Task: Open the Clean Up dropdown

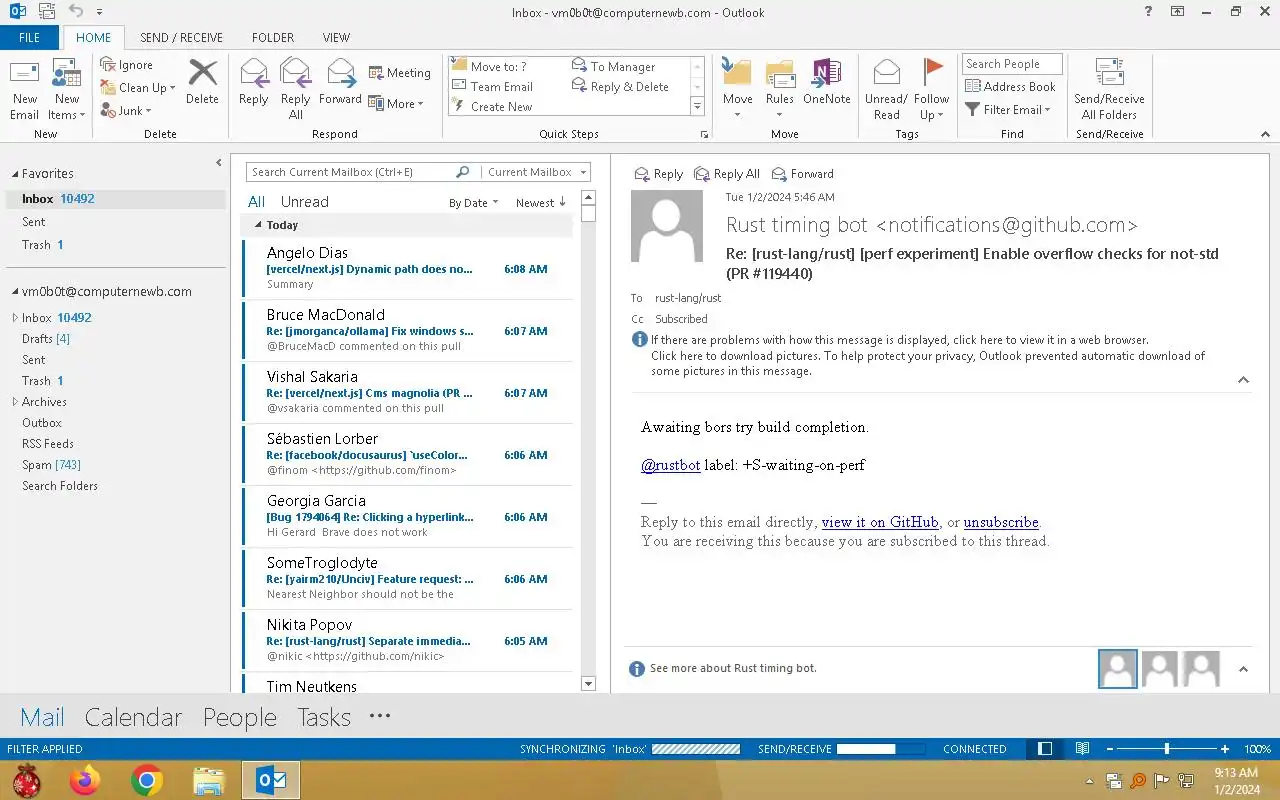Action: coord(138,88)
